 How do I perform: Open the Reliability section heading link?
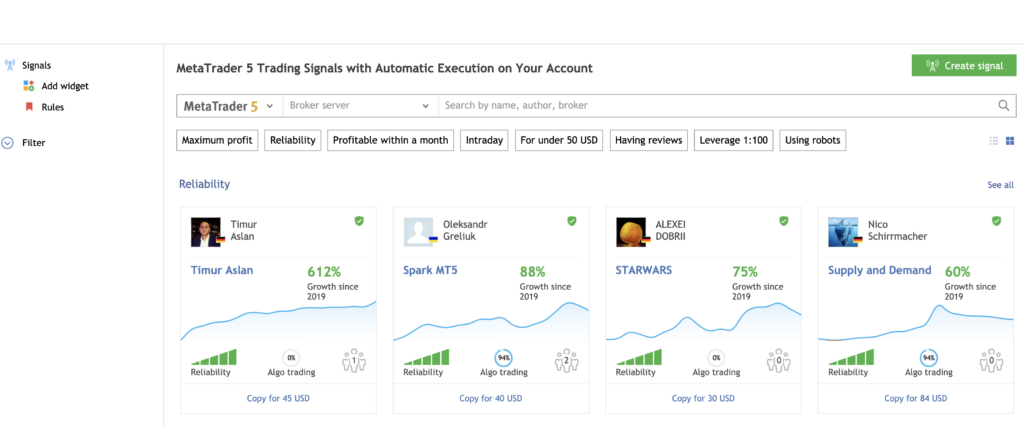[204, 184]
